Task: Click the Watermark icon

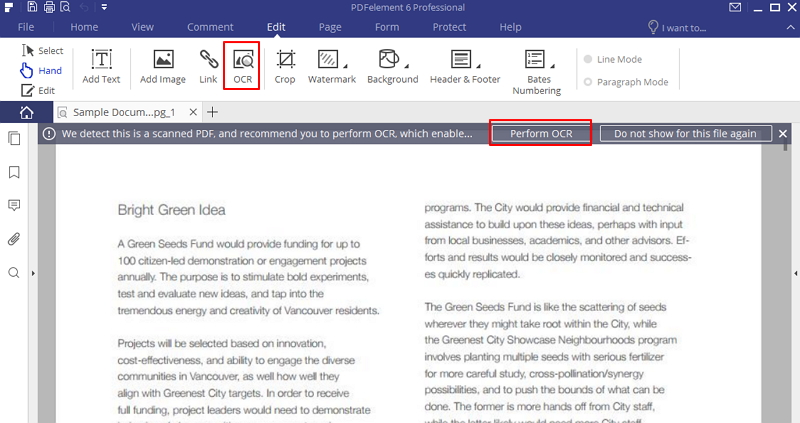Action: tap(328, 59)
